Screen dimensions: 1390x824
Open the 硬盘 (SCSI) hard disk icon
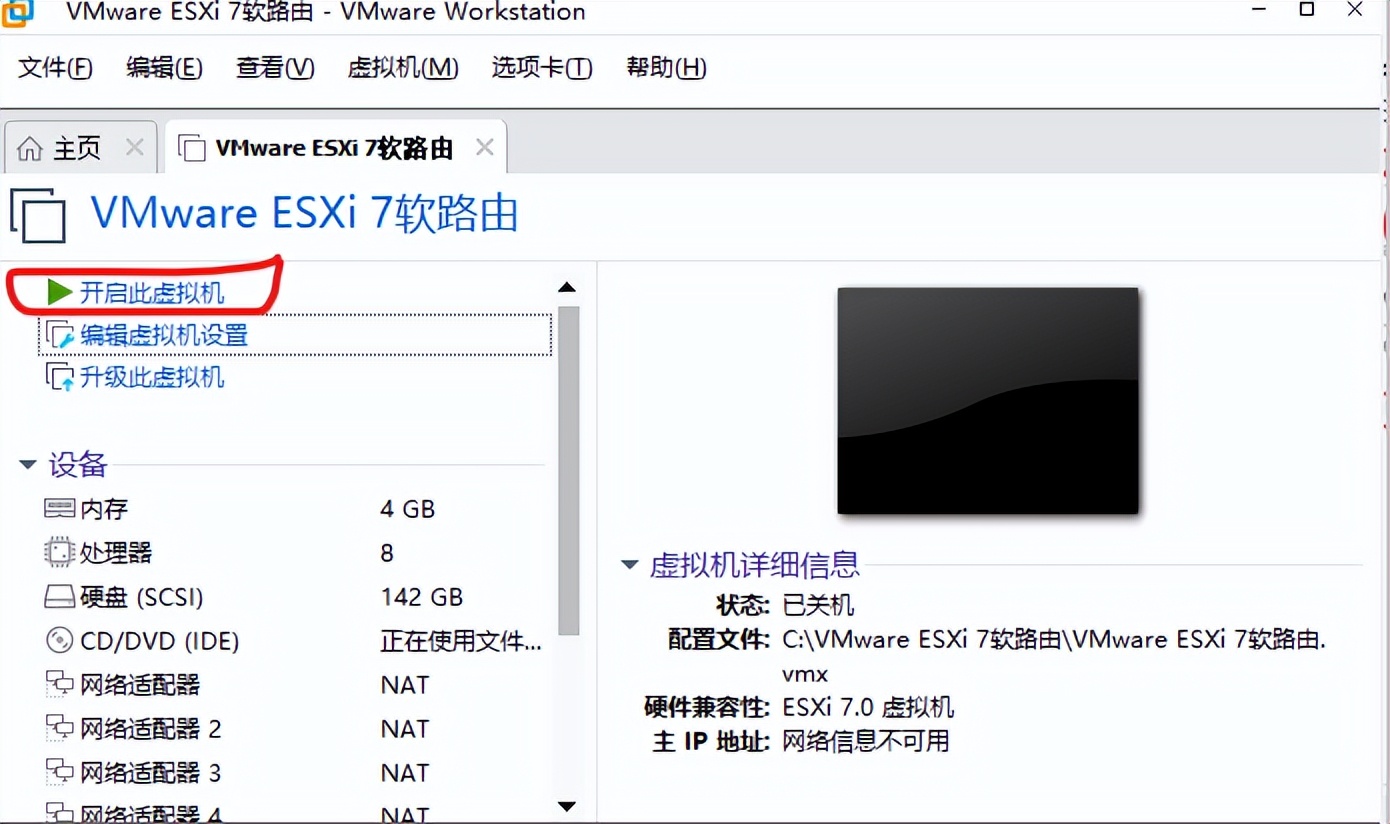59,596
